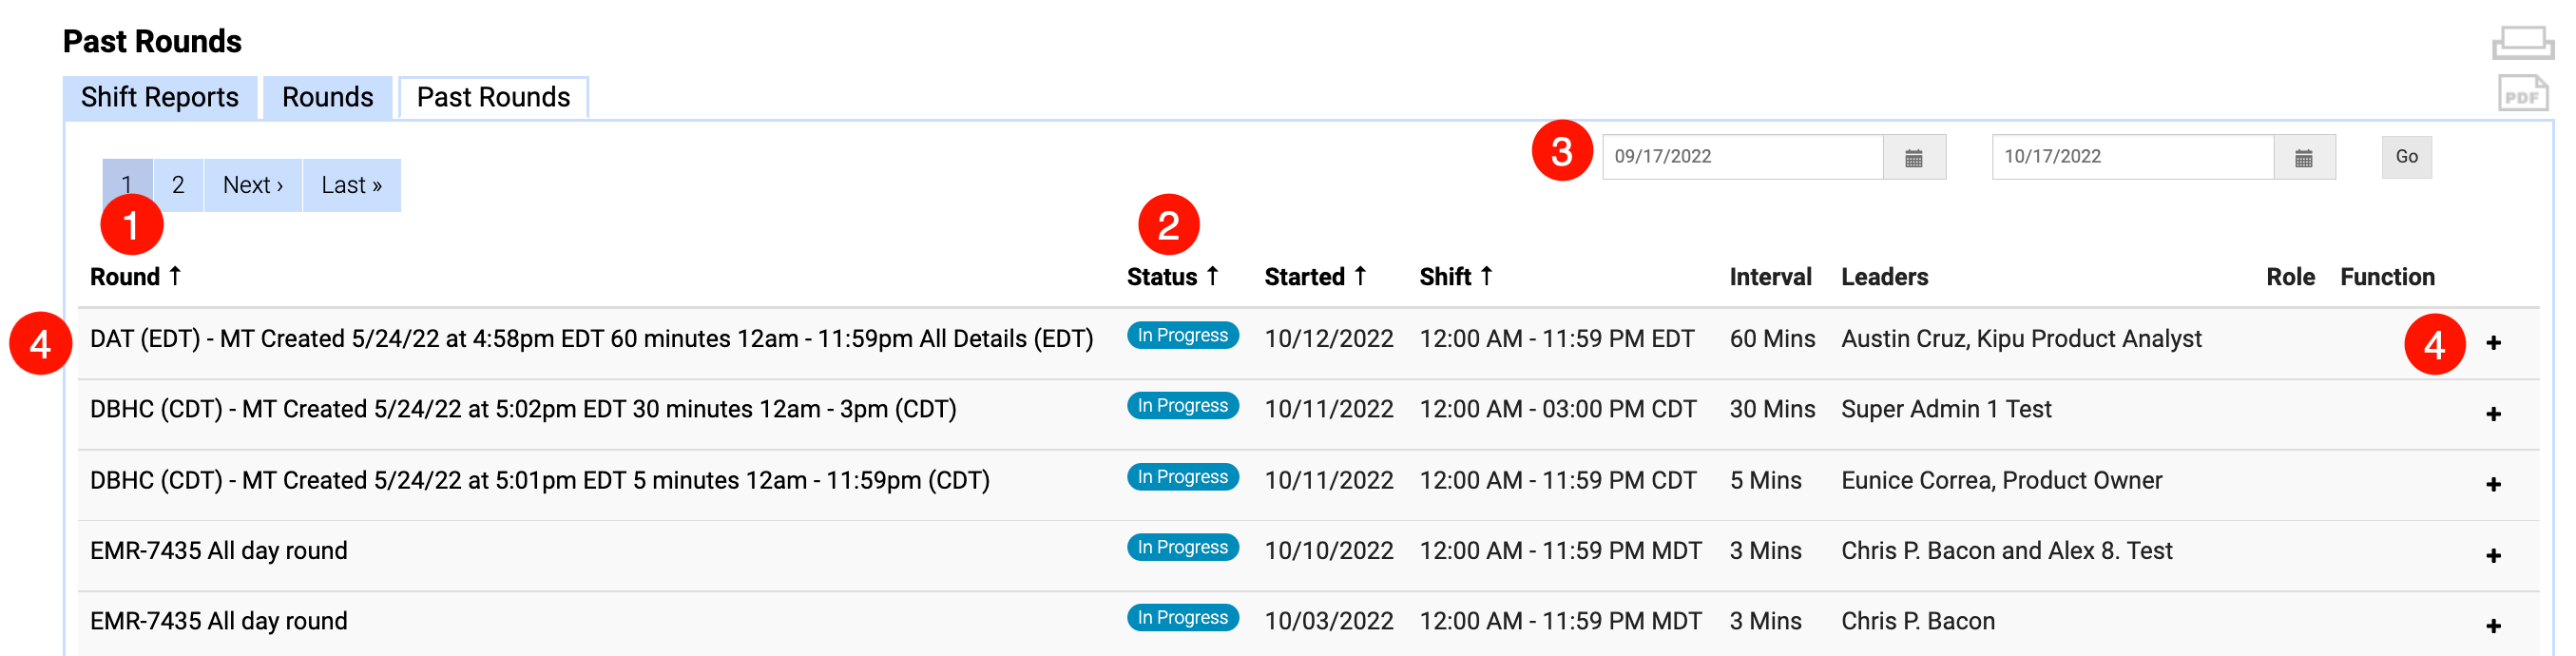Sort by the Round column arrow

click(175, 276)
